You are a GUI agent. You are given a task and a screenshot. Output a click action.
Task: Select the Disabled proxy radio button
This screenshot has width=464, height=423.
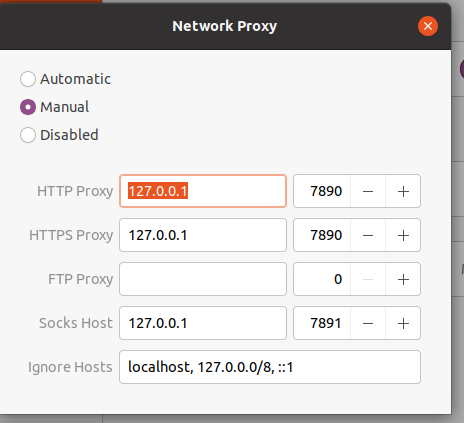28,135
